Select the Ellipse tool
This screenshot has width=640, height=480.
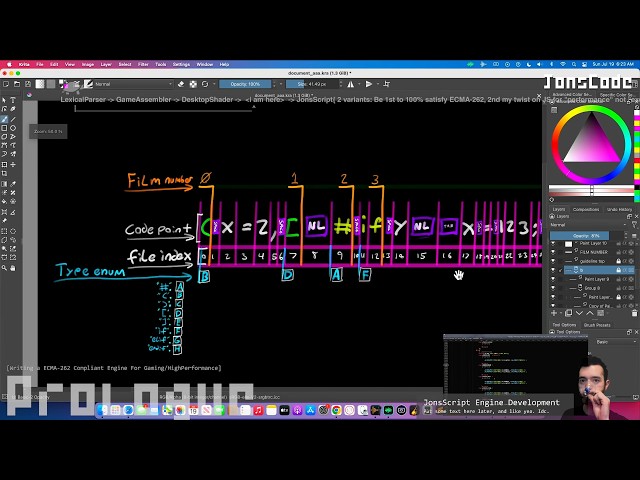13,128
